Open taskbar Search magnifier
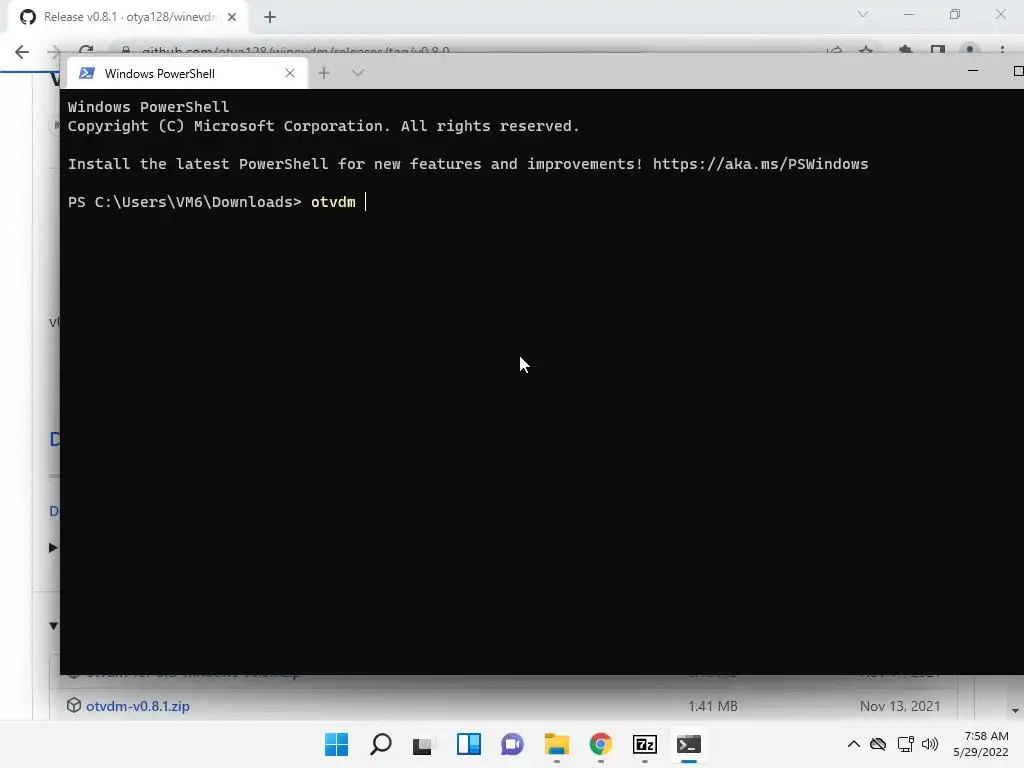This screenshot has width=1024, height=768. pos(381,744)
